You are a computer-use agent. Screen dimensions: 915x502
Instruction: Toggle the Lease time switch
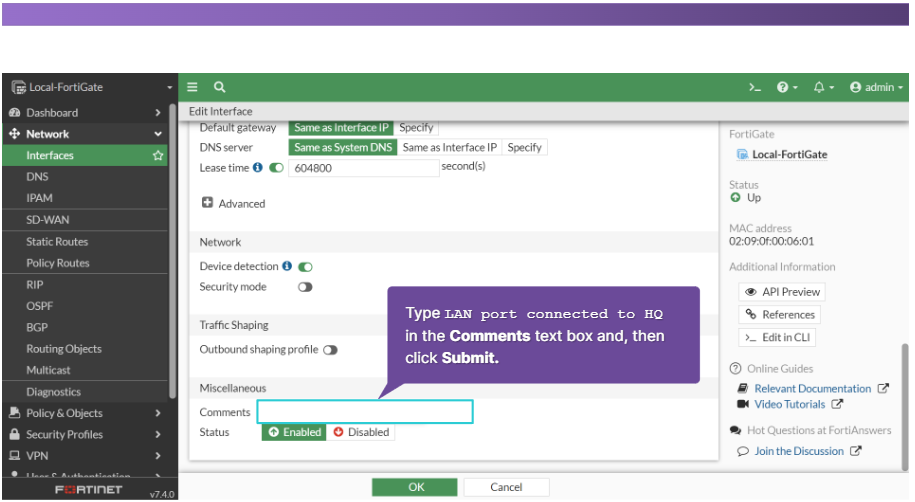point(276,168)
